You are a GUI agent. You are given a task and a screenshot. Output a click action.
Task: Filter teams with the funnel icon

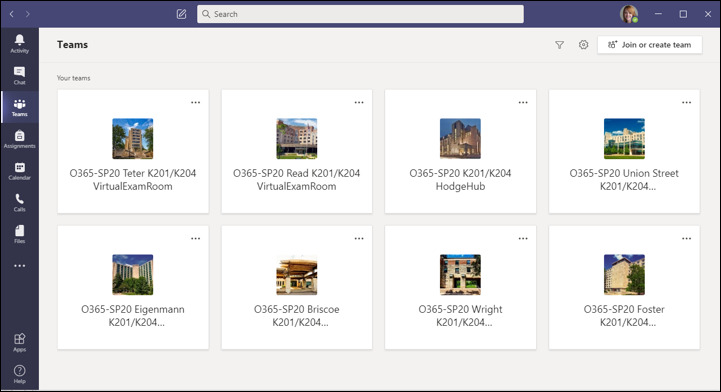tap(559, 45)
